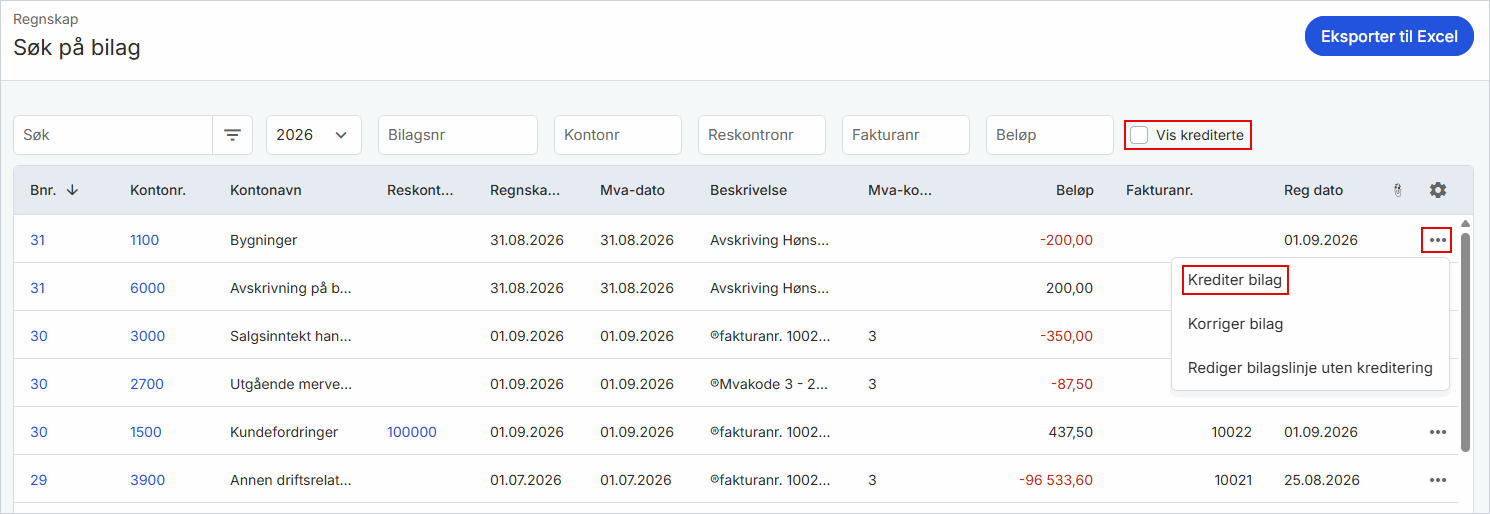Click the attachment paperclip column icon
This screenshot has width=1490, height=514.
point(1398,190)
